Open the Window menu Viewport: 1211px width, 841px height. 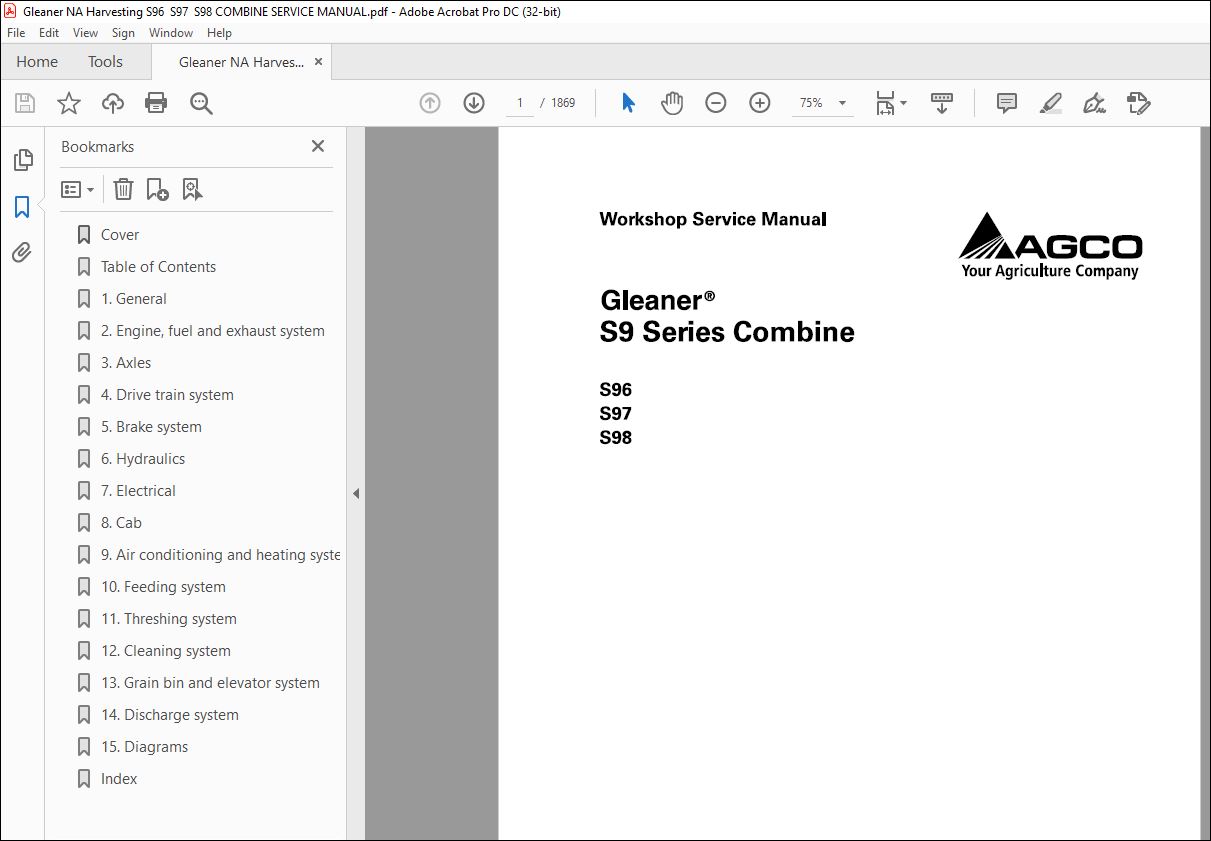click(171, 33)
